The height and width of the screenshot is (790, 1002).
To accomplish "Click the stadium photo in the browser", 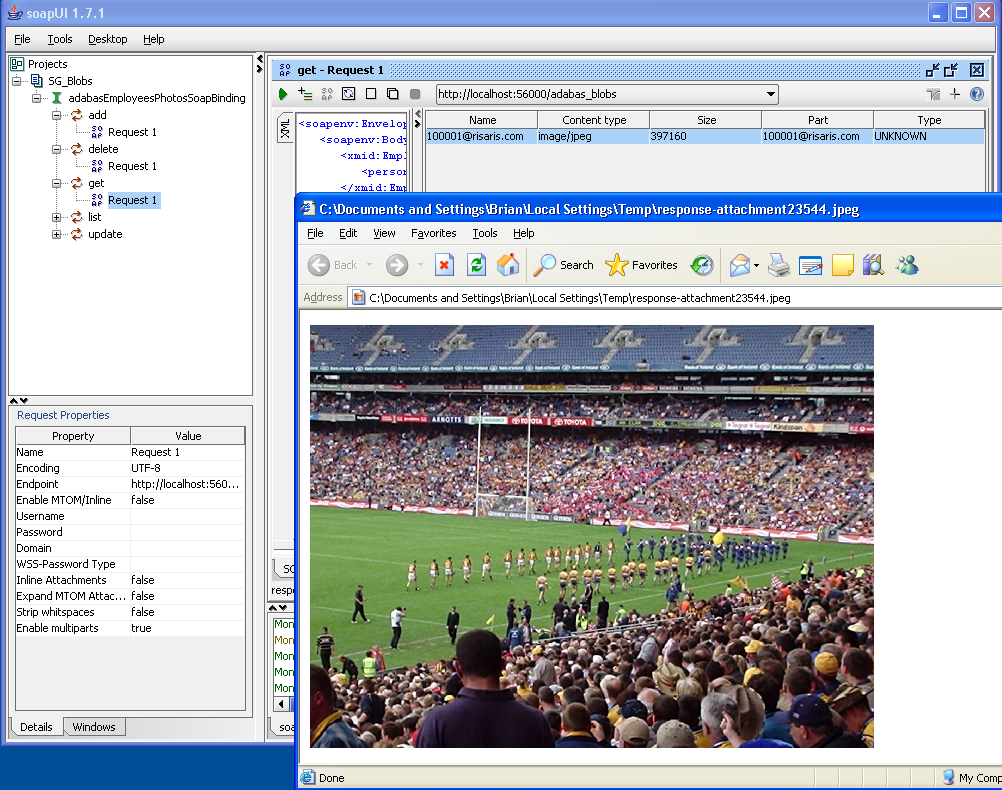I will click(x=592, y=536).
